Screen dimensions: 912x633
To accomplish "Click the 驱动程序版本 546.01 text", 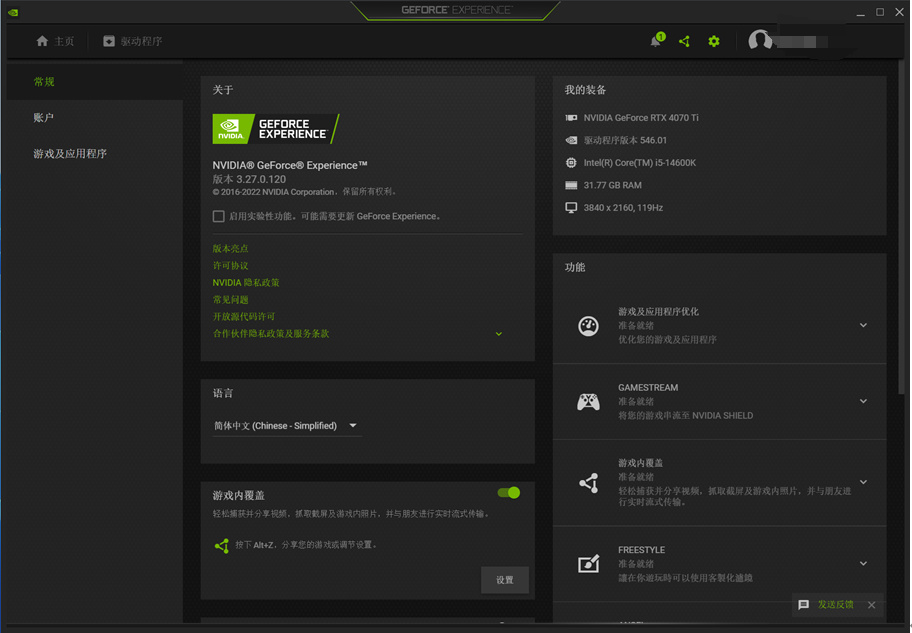I will click(625, 140).
